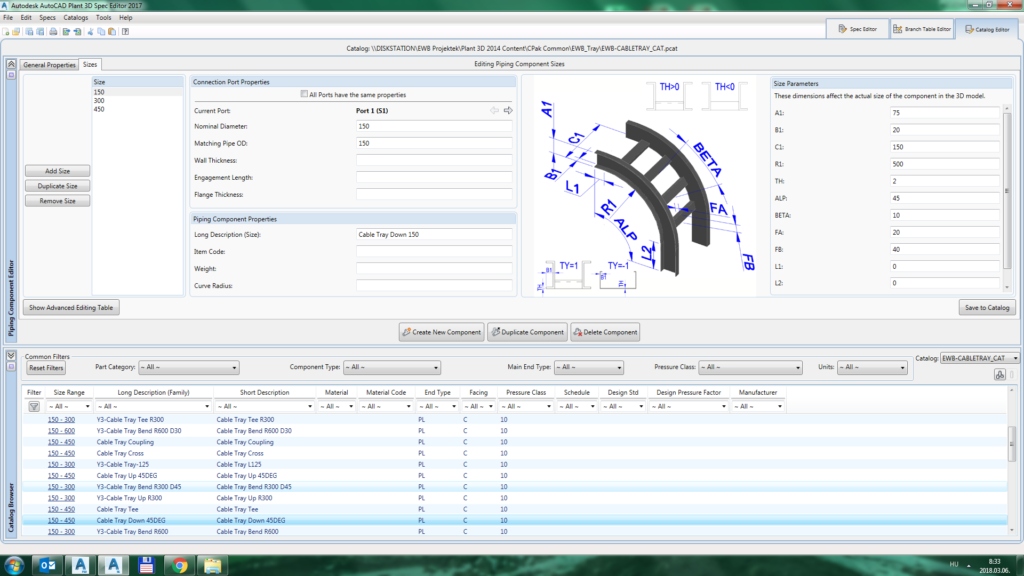
Task: Click the Print toolbar icon
Action: (53, 31)
